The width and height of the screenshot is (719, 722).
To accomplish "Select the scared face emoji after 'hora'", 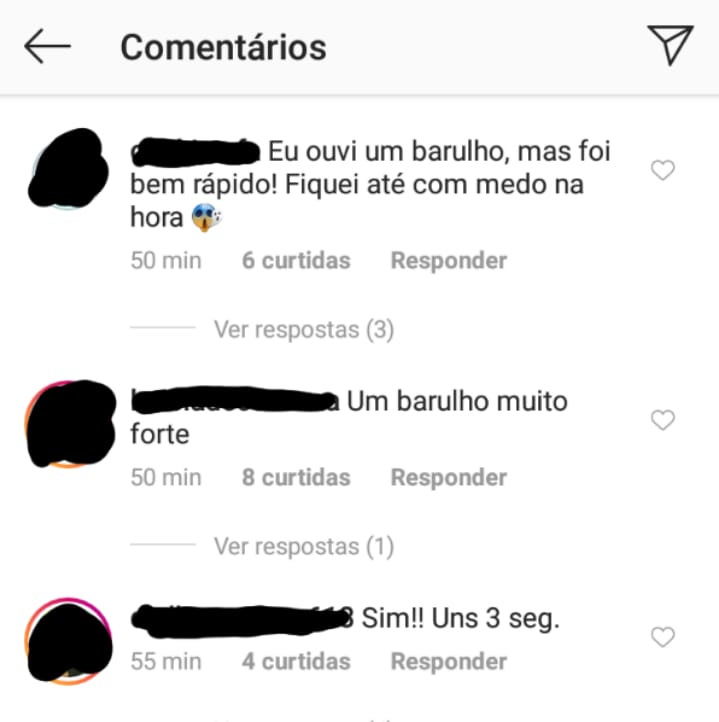I will [206, 218].
